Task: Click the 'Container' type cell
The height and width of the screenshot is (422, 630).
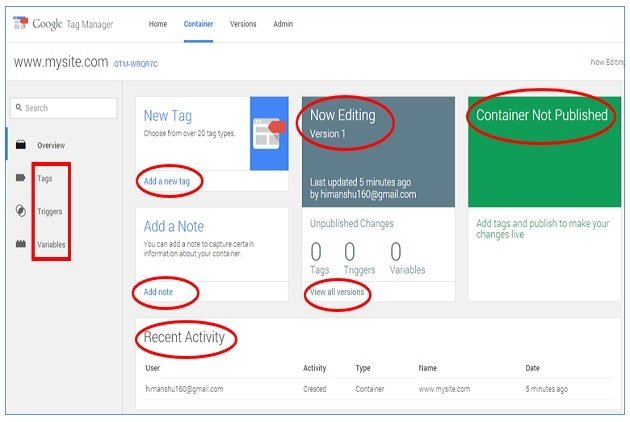Action: pos(370,389)
